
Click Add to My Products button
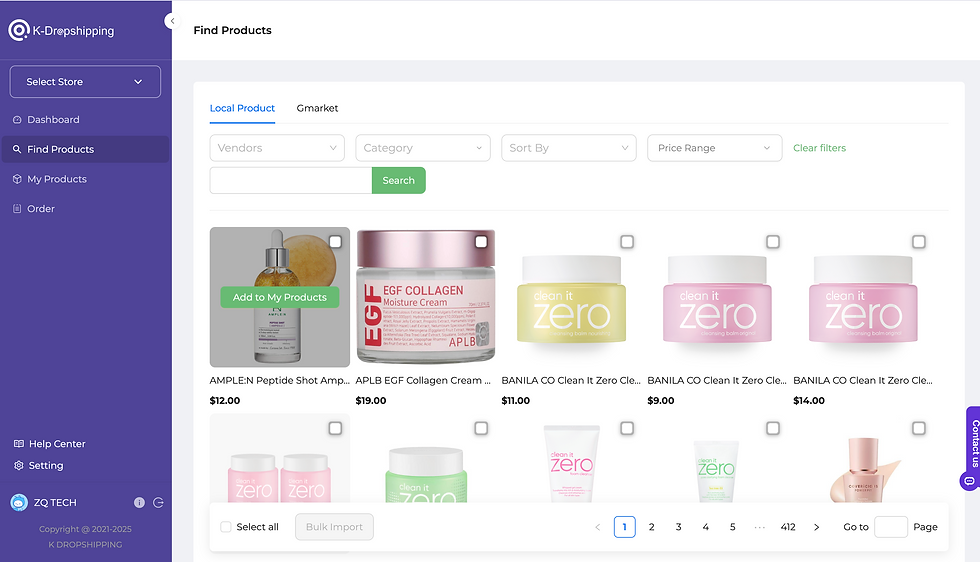pos(280,297)
